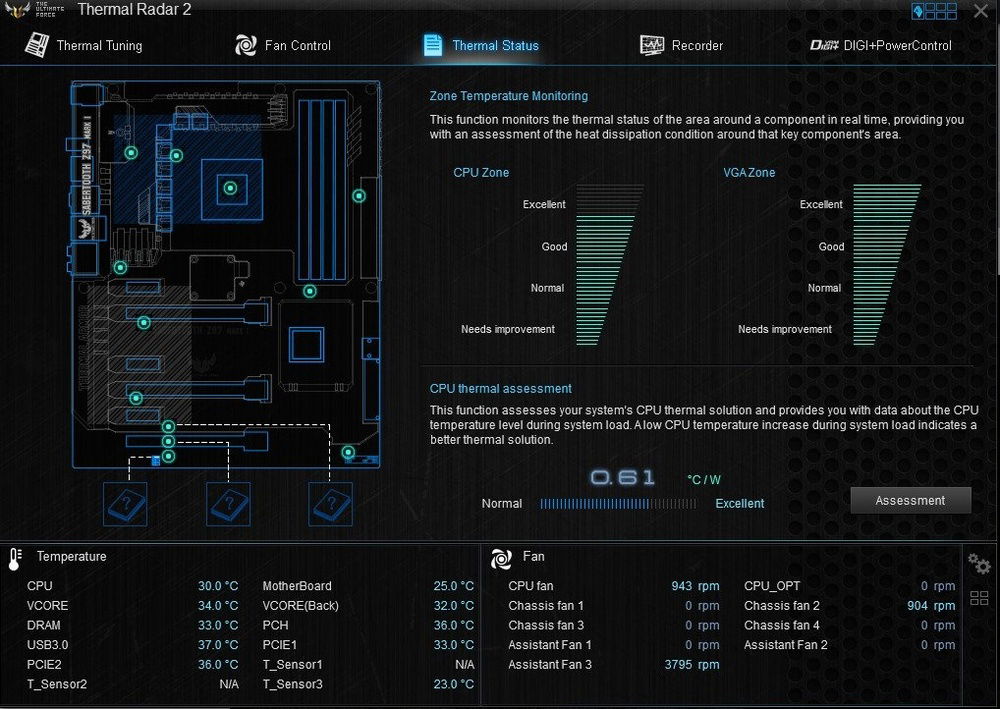Click the grid view icon below the gear
1000x709 pixels.
point(979,598)
